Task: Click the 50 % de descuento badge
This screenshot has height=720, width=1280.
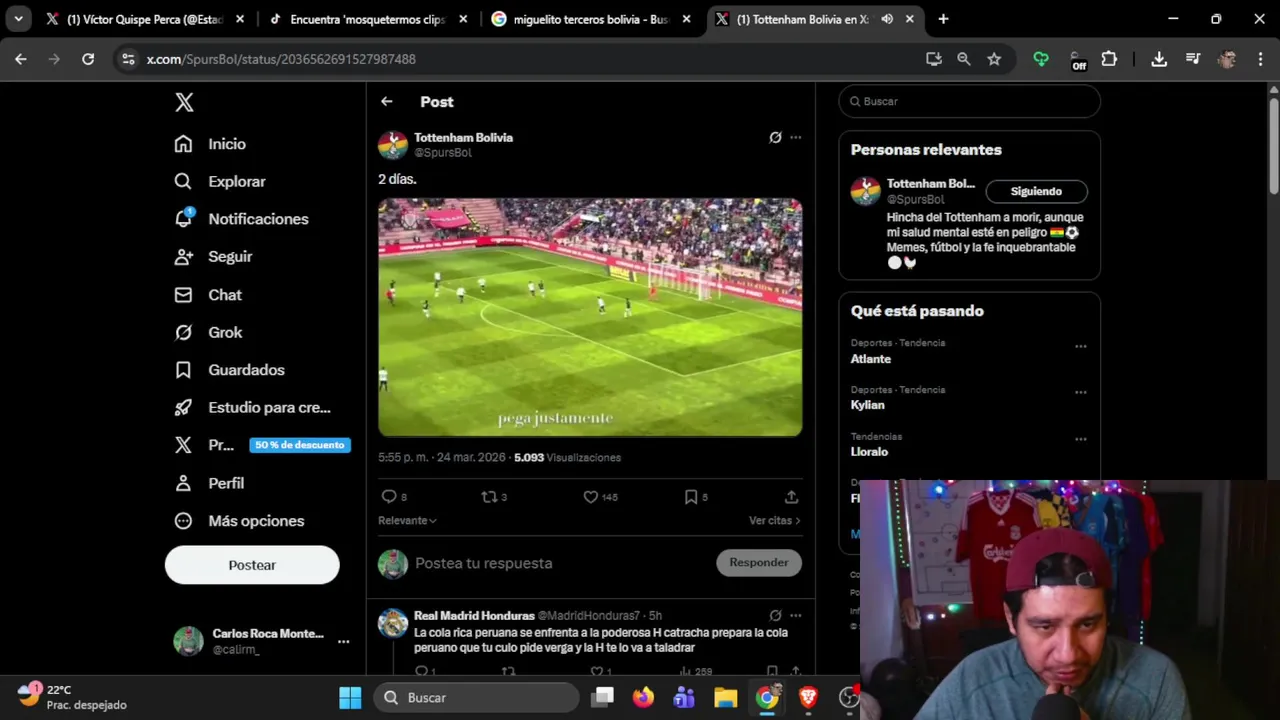Action: click(300, 445)
